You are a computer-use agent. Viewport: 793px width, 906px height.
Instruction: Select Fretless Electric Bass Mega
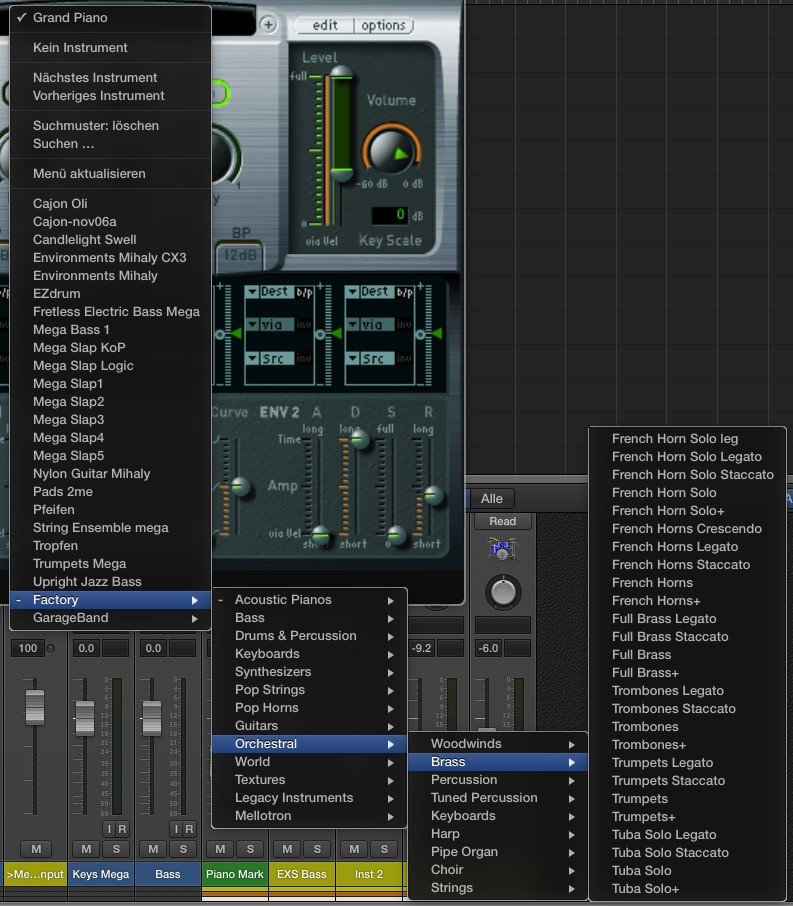pos(110,311)
